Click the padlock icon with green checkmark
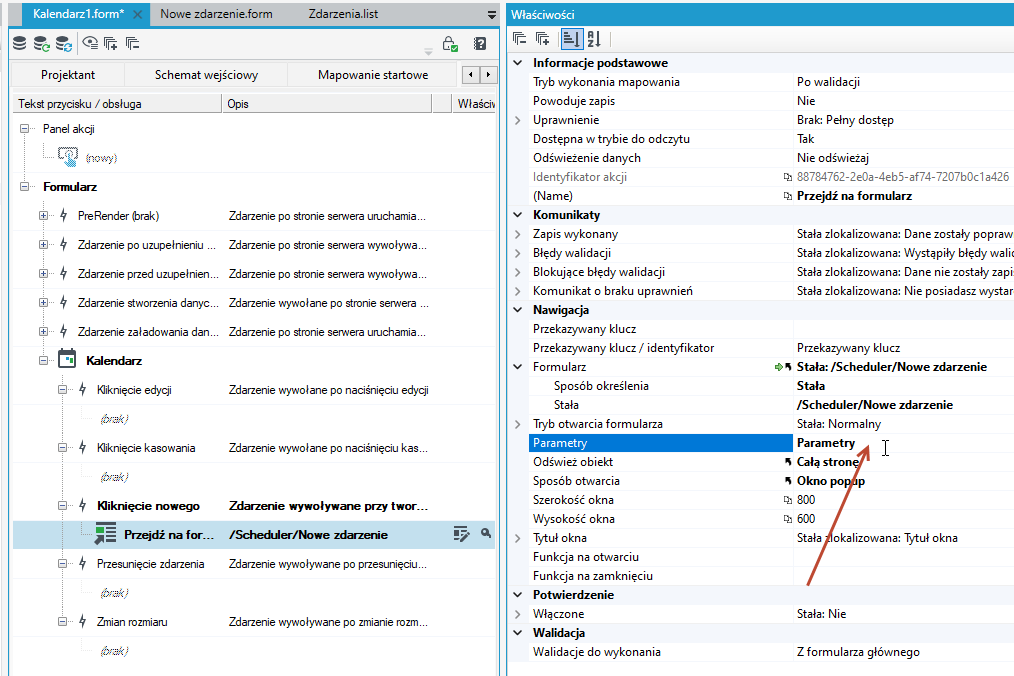The width and height of the screenshot is (1014, 676). [450, 43]
